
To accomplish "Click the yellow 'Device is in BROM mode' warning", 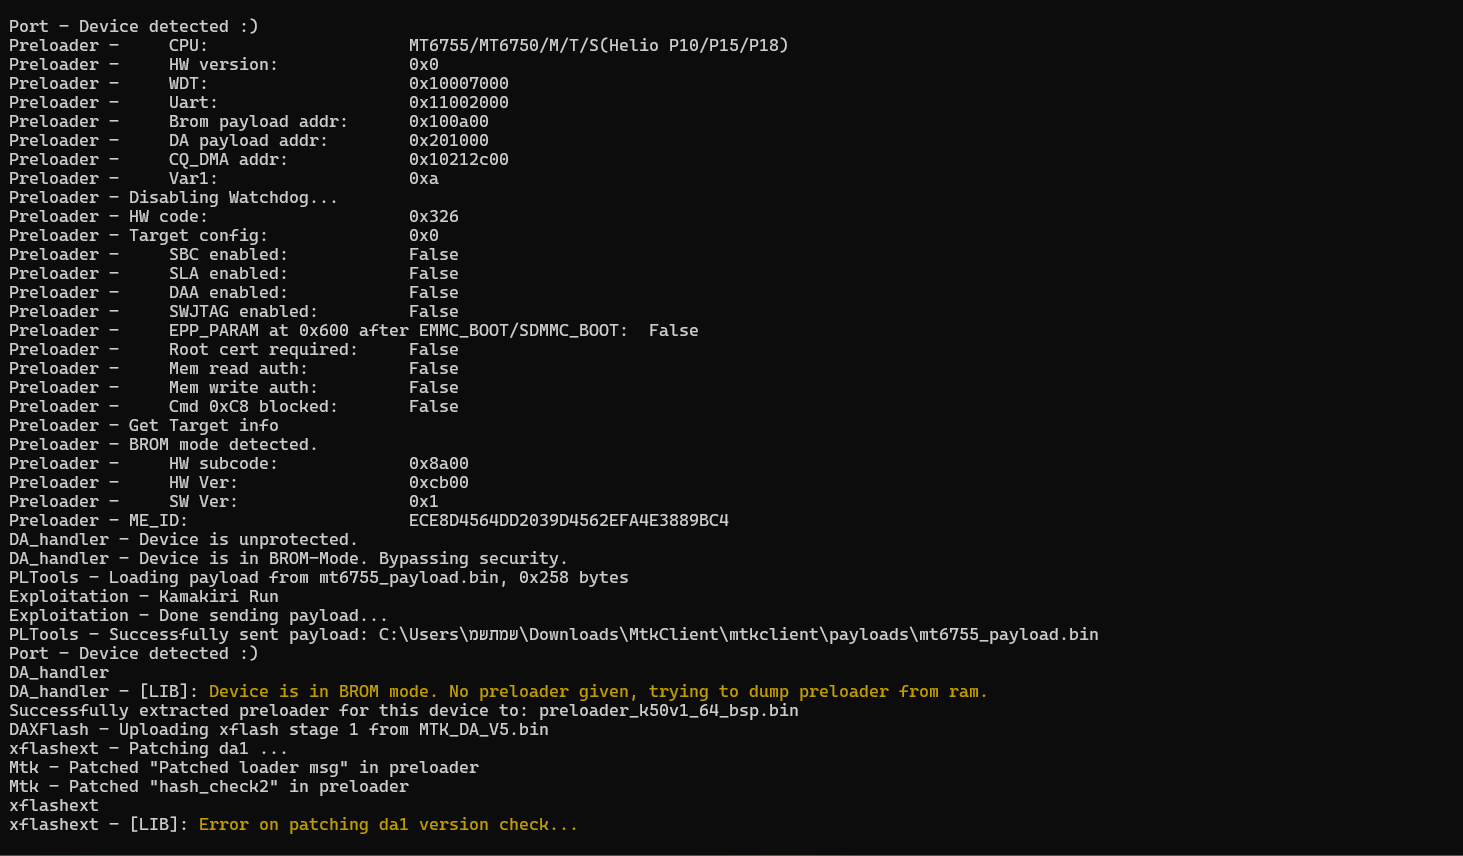I will 598,691.
